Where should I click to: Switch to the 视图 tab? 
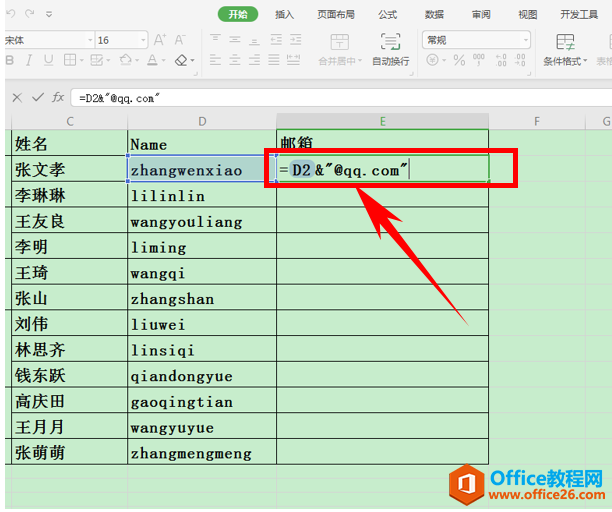pyautogui.click(x=528, y=15)
